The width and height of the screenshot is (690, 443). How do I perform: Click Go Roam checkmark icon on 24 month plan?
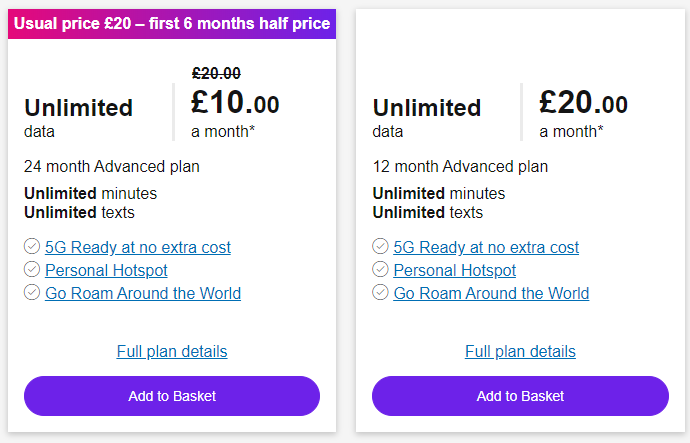coord(32,292)
